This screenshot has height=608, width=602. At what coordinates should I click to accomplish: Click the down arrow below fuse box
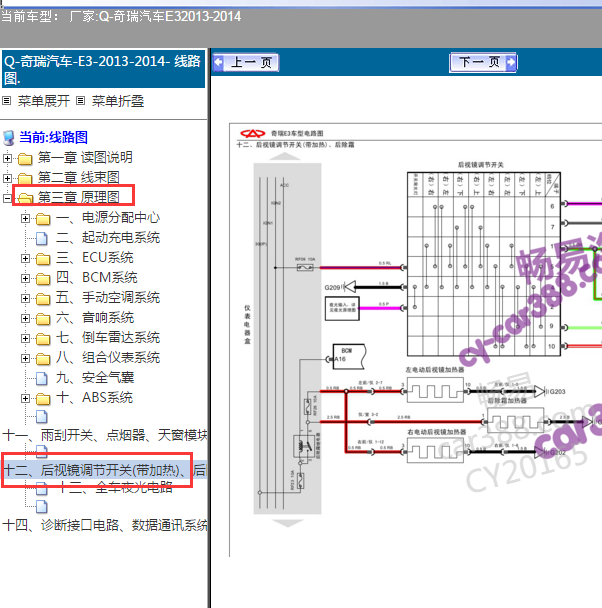coord(288,523)
